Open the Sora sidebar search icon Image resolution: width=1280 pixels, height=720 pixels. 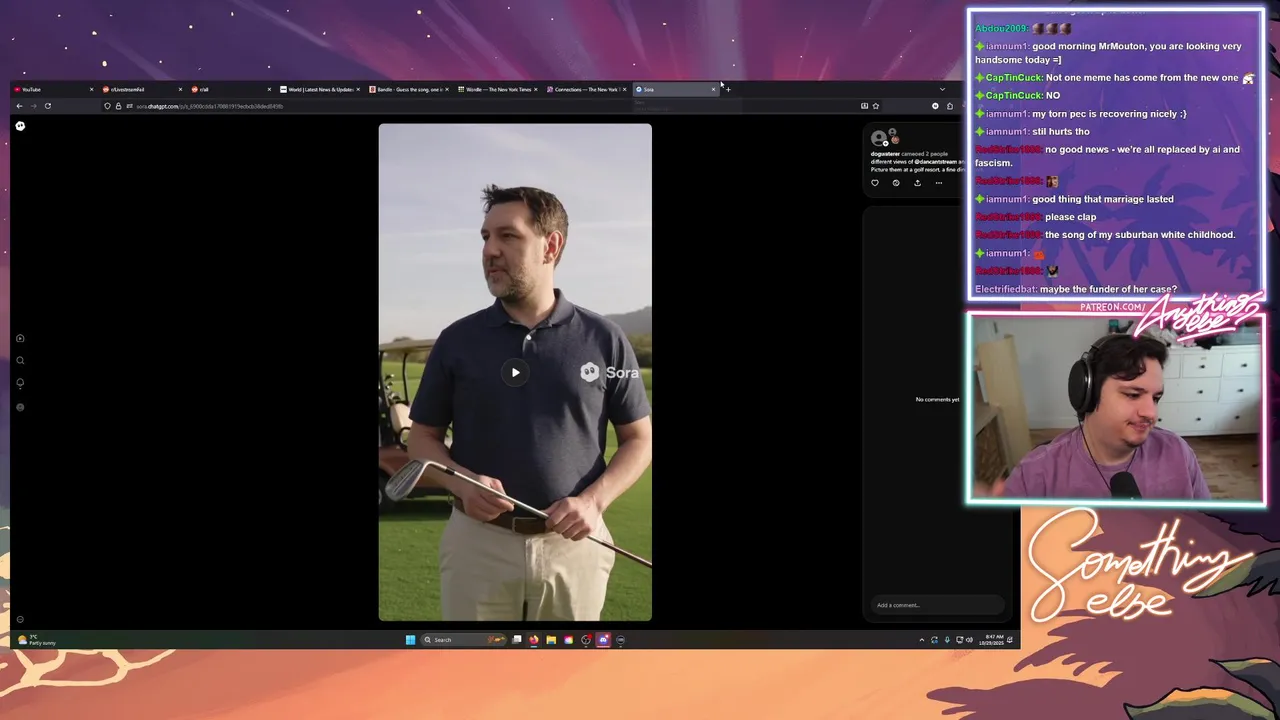point(20,361)
